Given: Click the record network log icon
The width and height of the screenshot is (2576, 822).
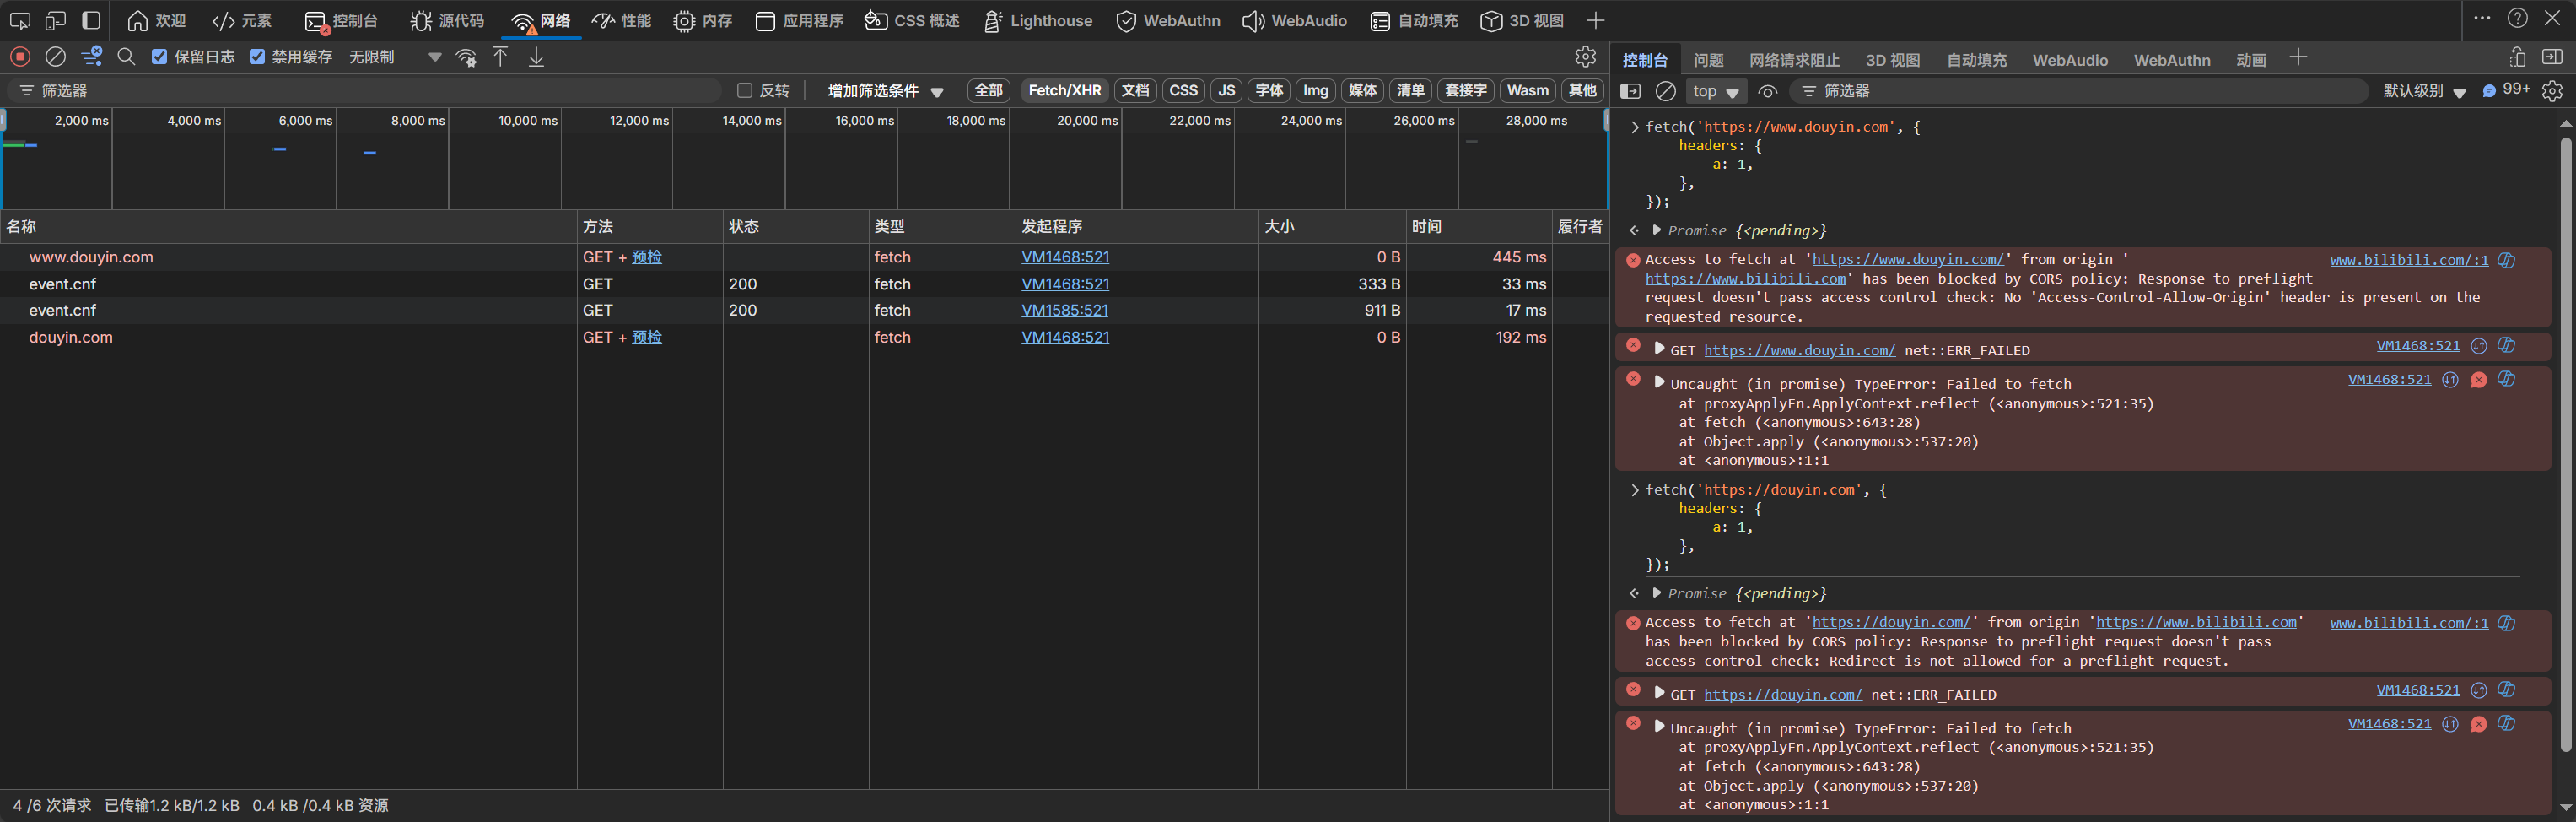Looking at the screenshot, I should [20, 57].
